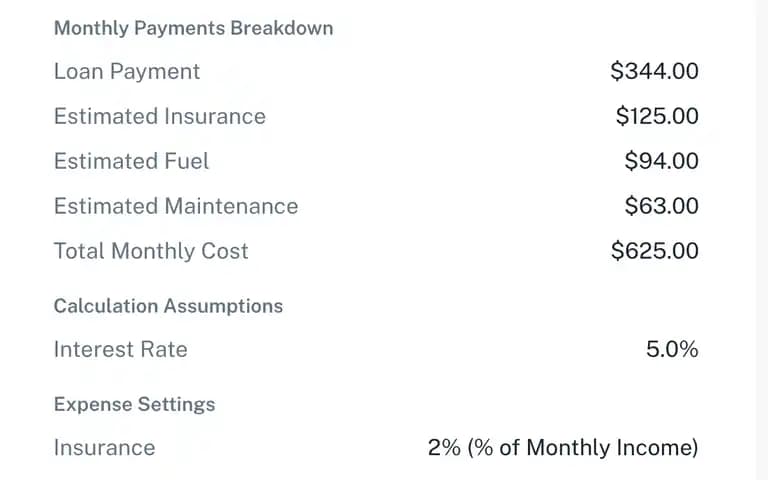Select the Insurance expense setting label
Viewport: 768px width, 480px height.
coord(104,448)
